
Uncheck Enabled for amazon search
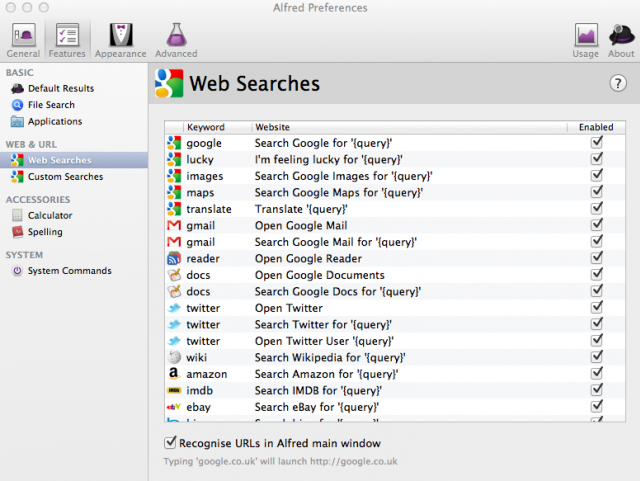[597, 373]
